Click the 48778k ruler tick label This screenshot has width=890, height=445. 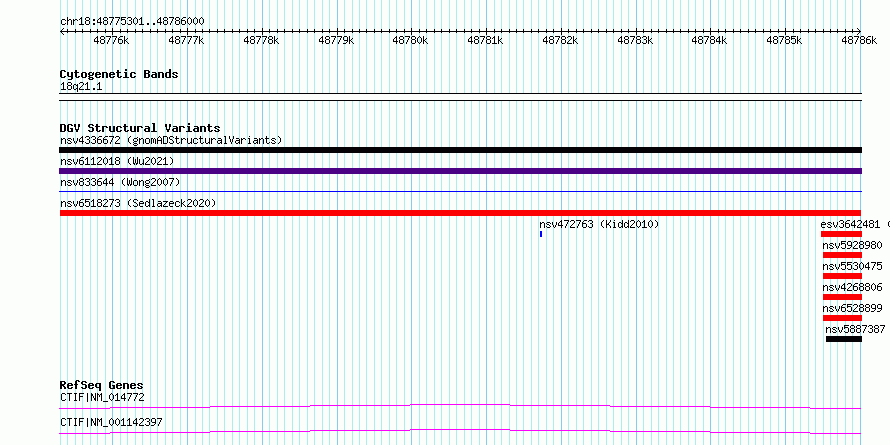[x=261, y=40]
